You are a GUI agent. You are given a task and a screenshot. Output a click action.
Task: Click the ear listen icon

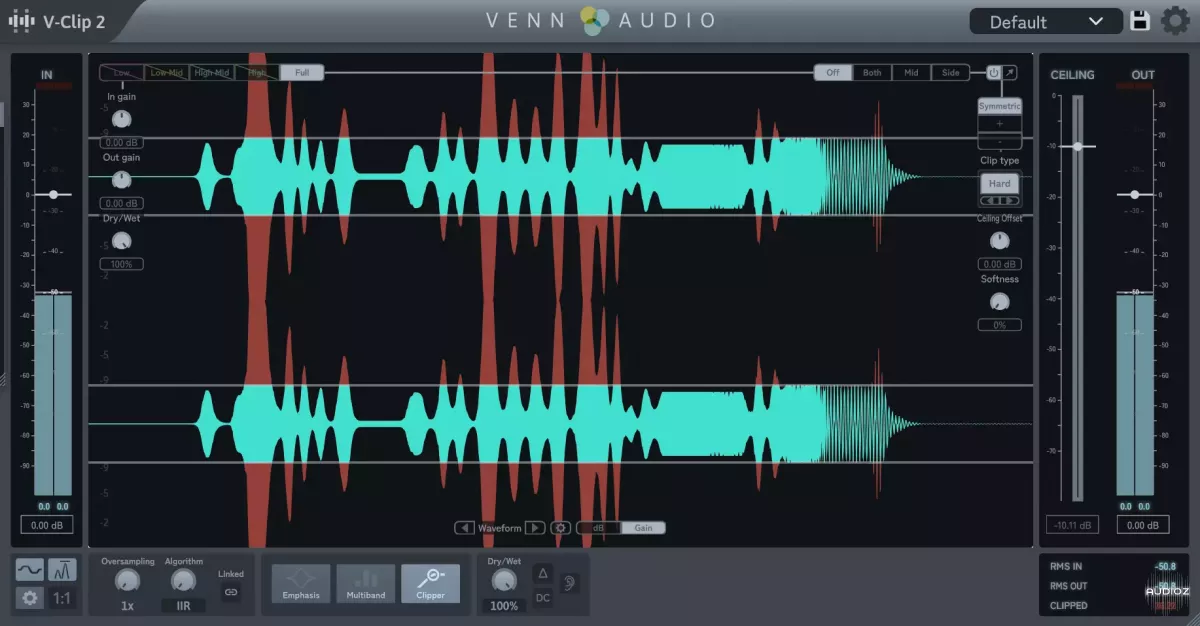[x=569, y=583]
